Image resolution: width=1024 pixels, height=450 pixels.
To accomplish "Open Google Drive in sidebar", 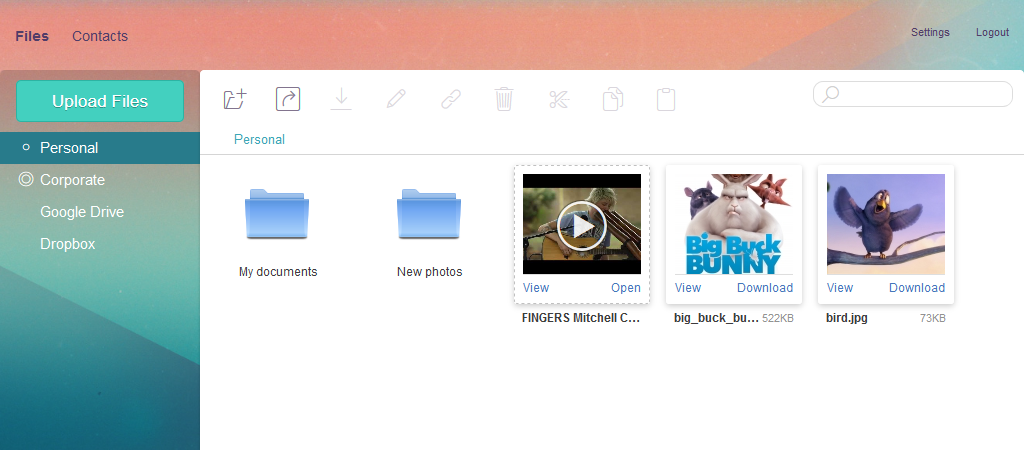I will [82, 212].
